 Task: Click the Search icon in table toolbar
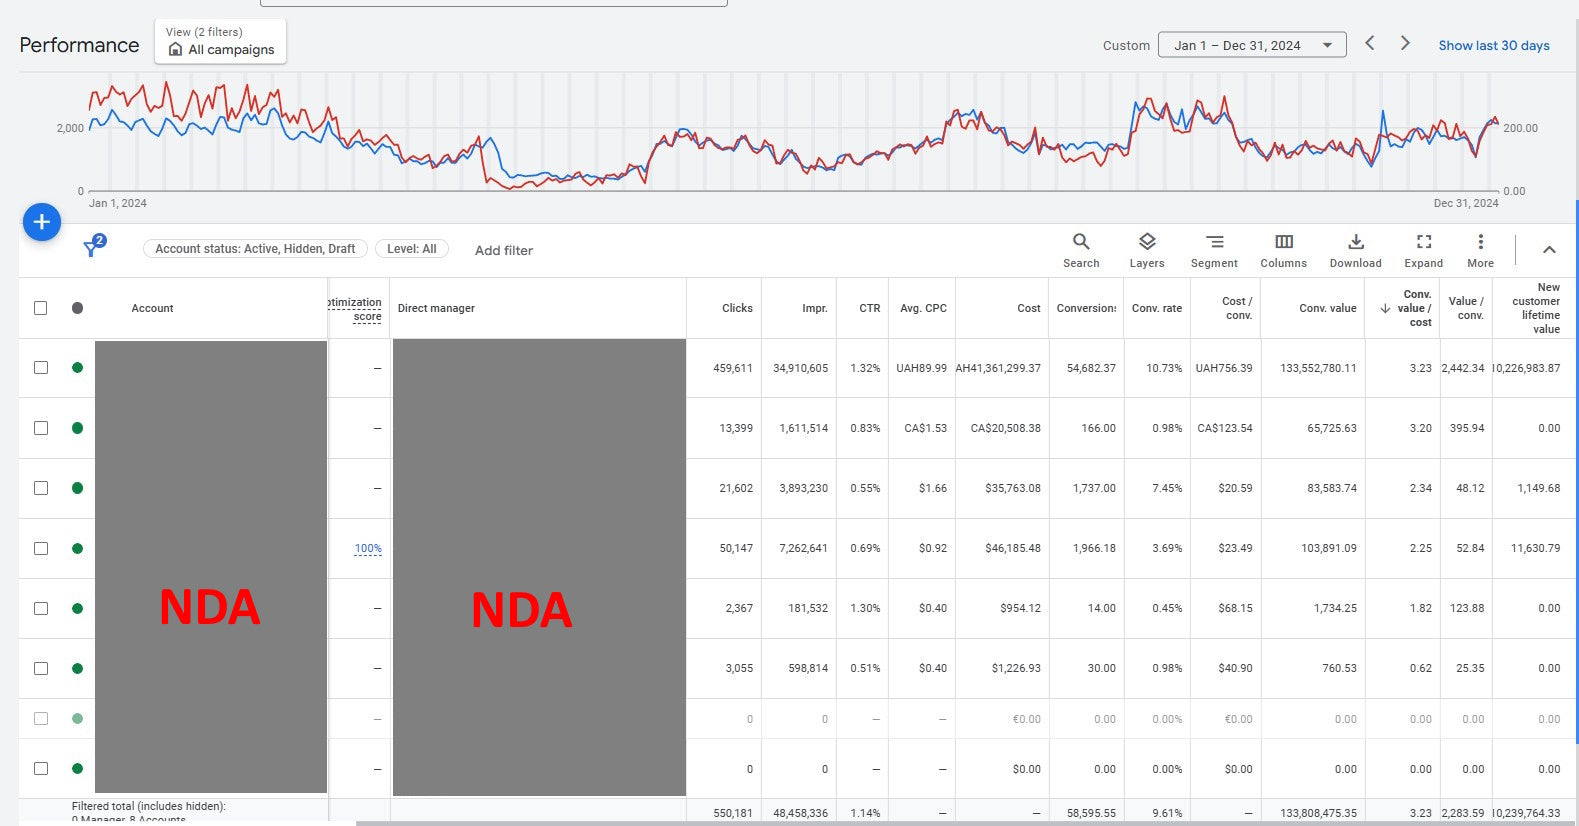coord(1080,250)
